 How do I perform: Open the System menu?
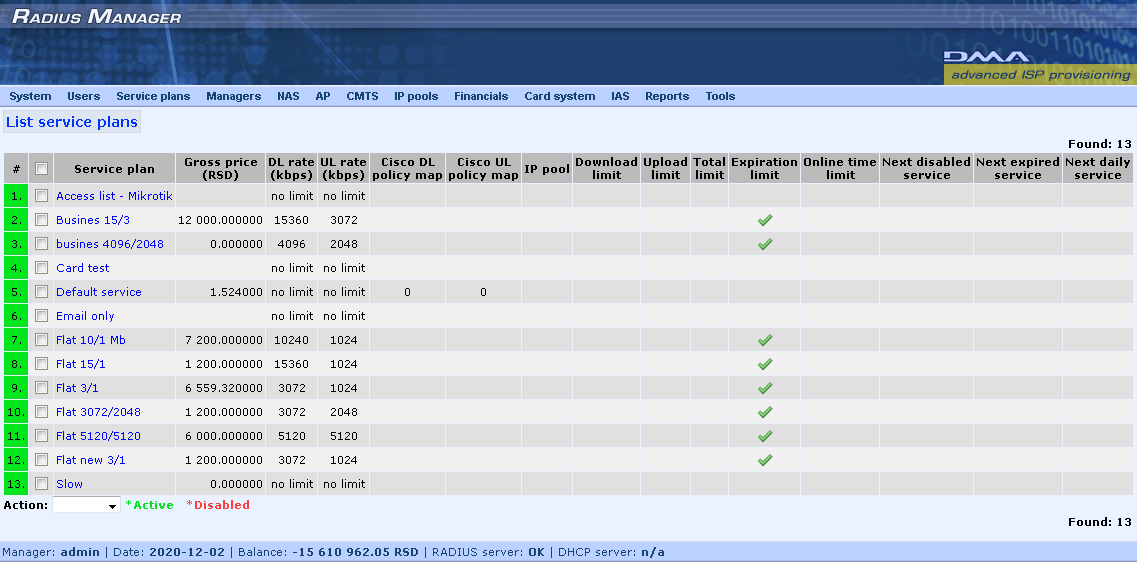point(30,96)
